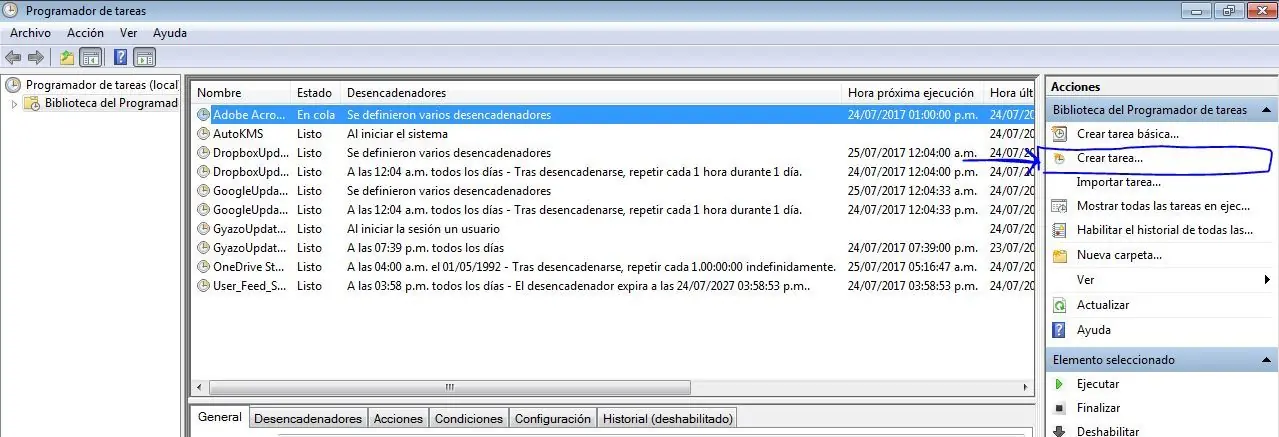This screenshot has width=1279, height=437.
Task: Open the Acción menu
Action: [x=85, y=33]
